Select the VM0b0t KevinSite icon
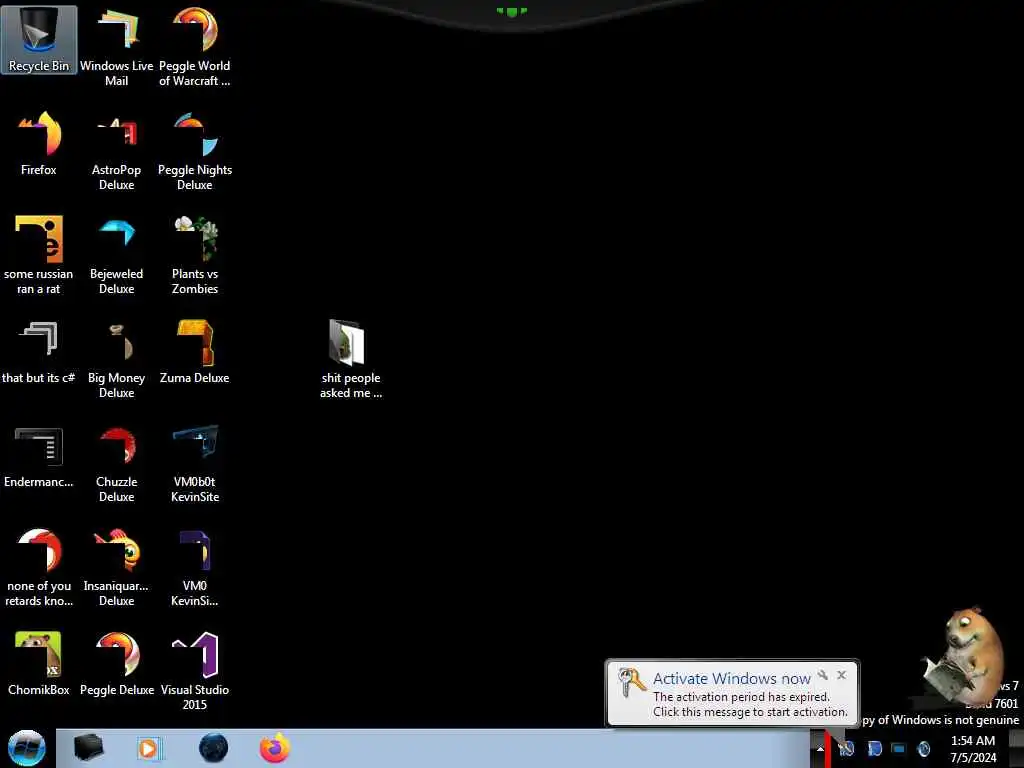The width and height of the screenshot is (1024, 768). 195,463
